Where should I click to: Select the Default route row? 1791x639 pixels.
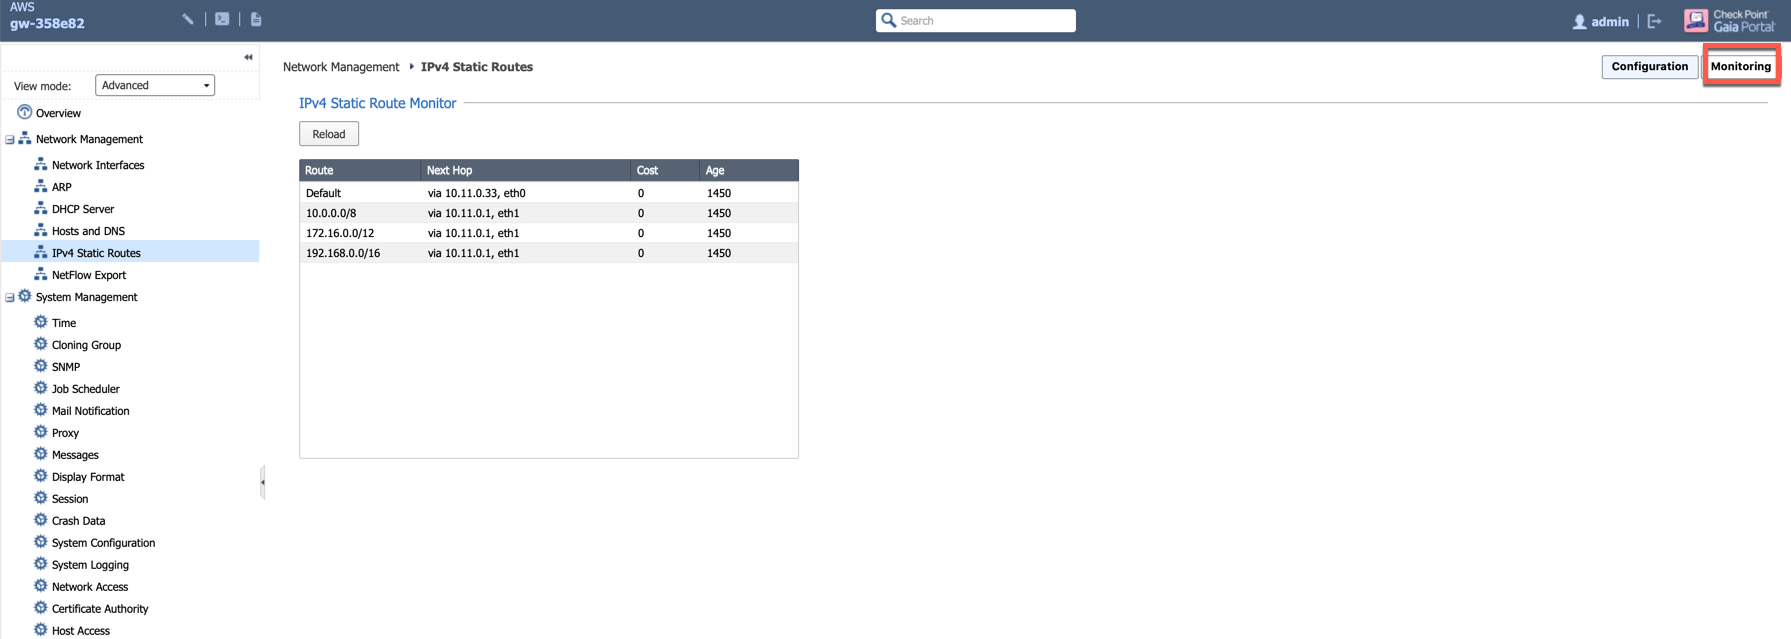549,193
